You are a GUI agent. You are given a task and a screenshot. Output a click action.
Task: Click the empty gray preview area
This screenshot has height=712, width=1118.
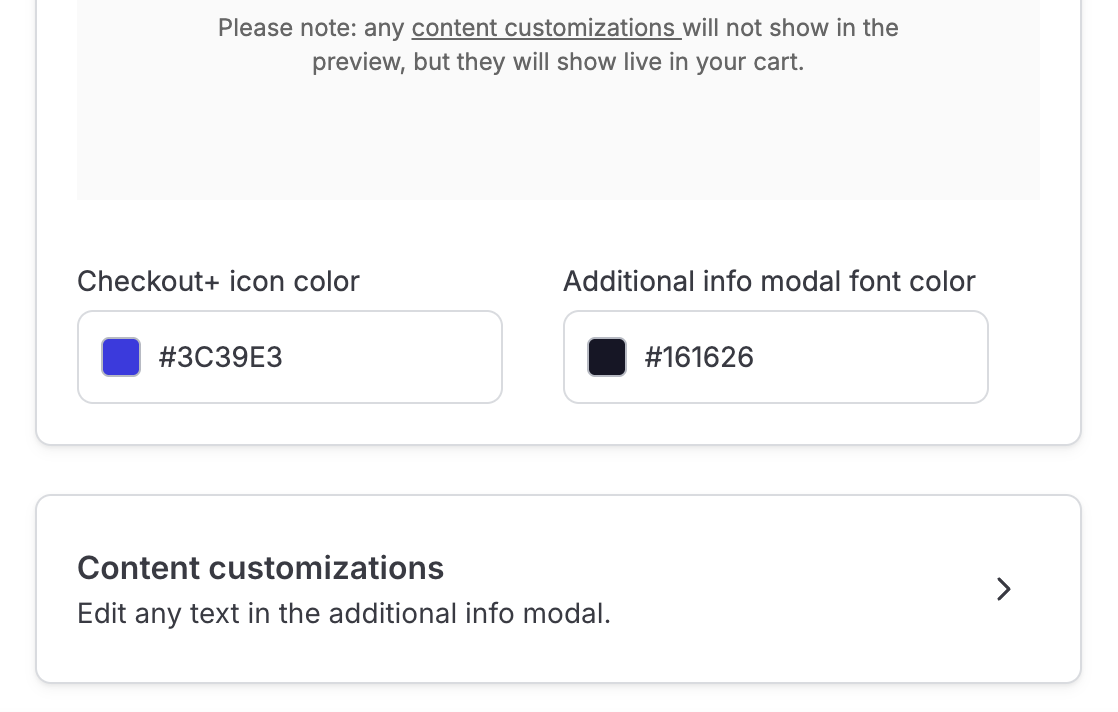tap(558, 140)
